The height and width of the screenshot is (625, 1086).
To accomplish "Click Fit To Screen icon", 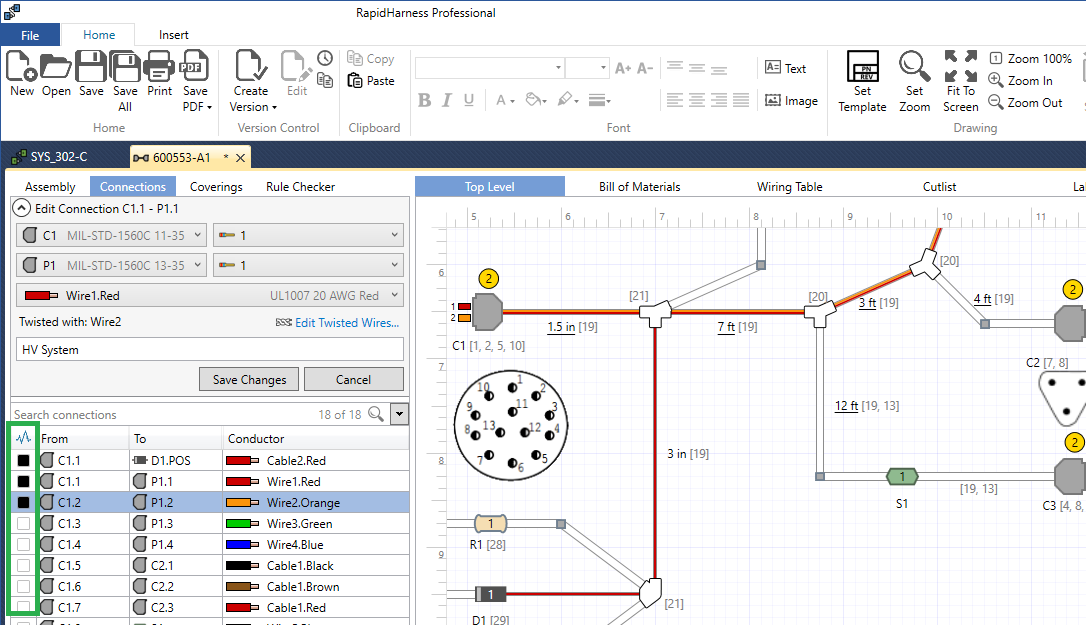I will point(961,67).
